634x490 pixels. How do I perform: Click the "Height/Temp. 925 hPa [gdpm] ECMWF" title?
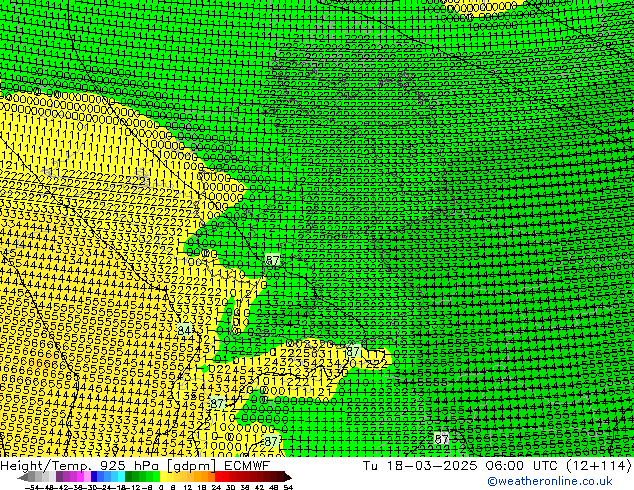pyautogui.click(x=135, y=466)
